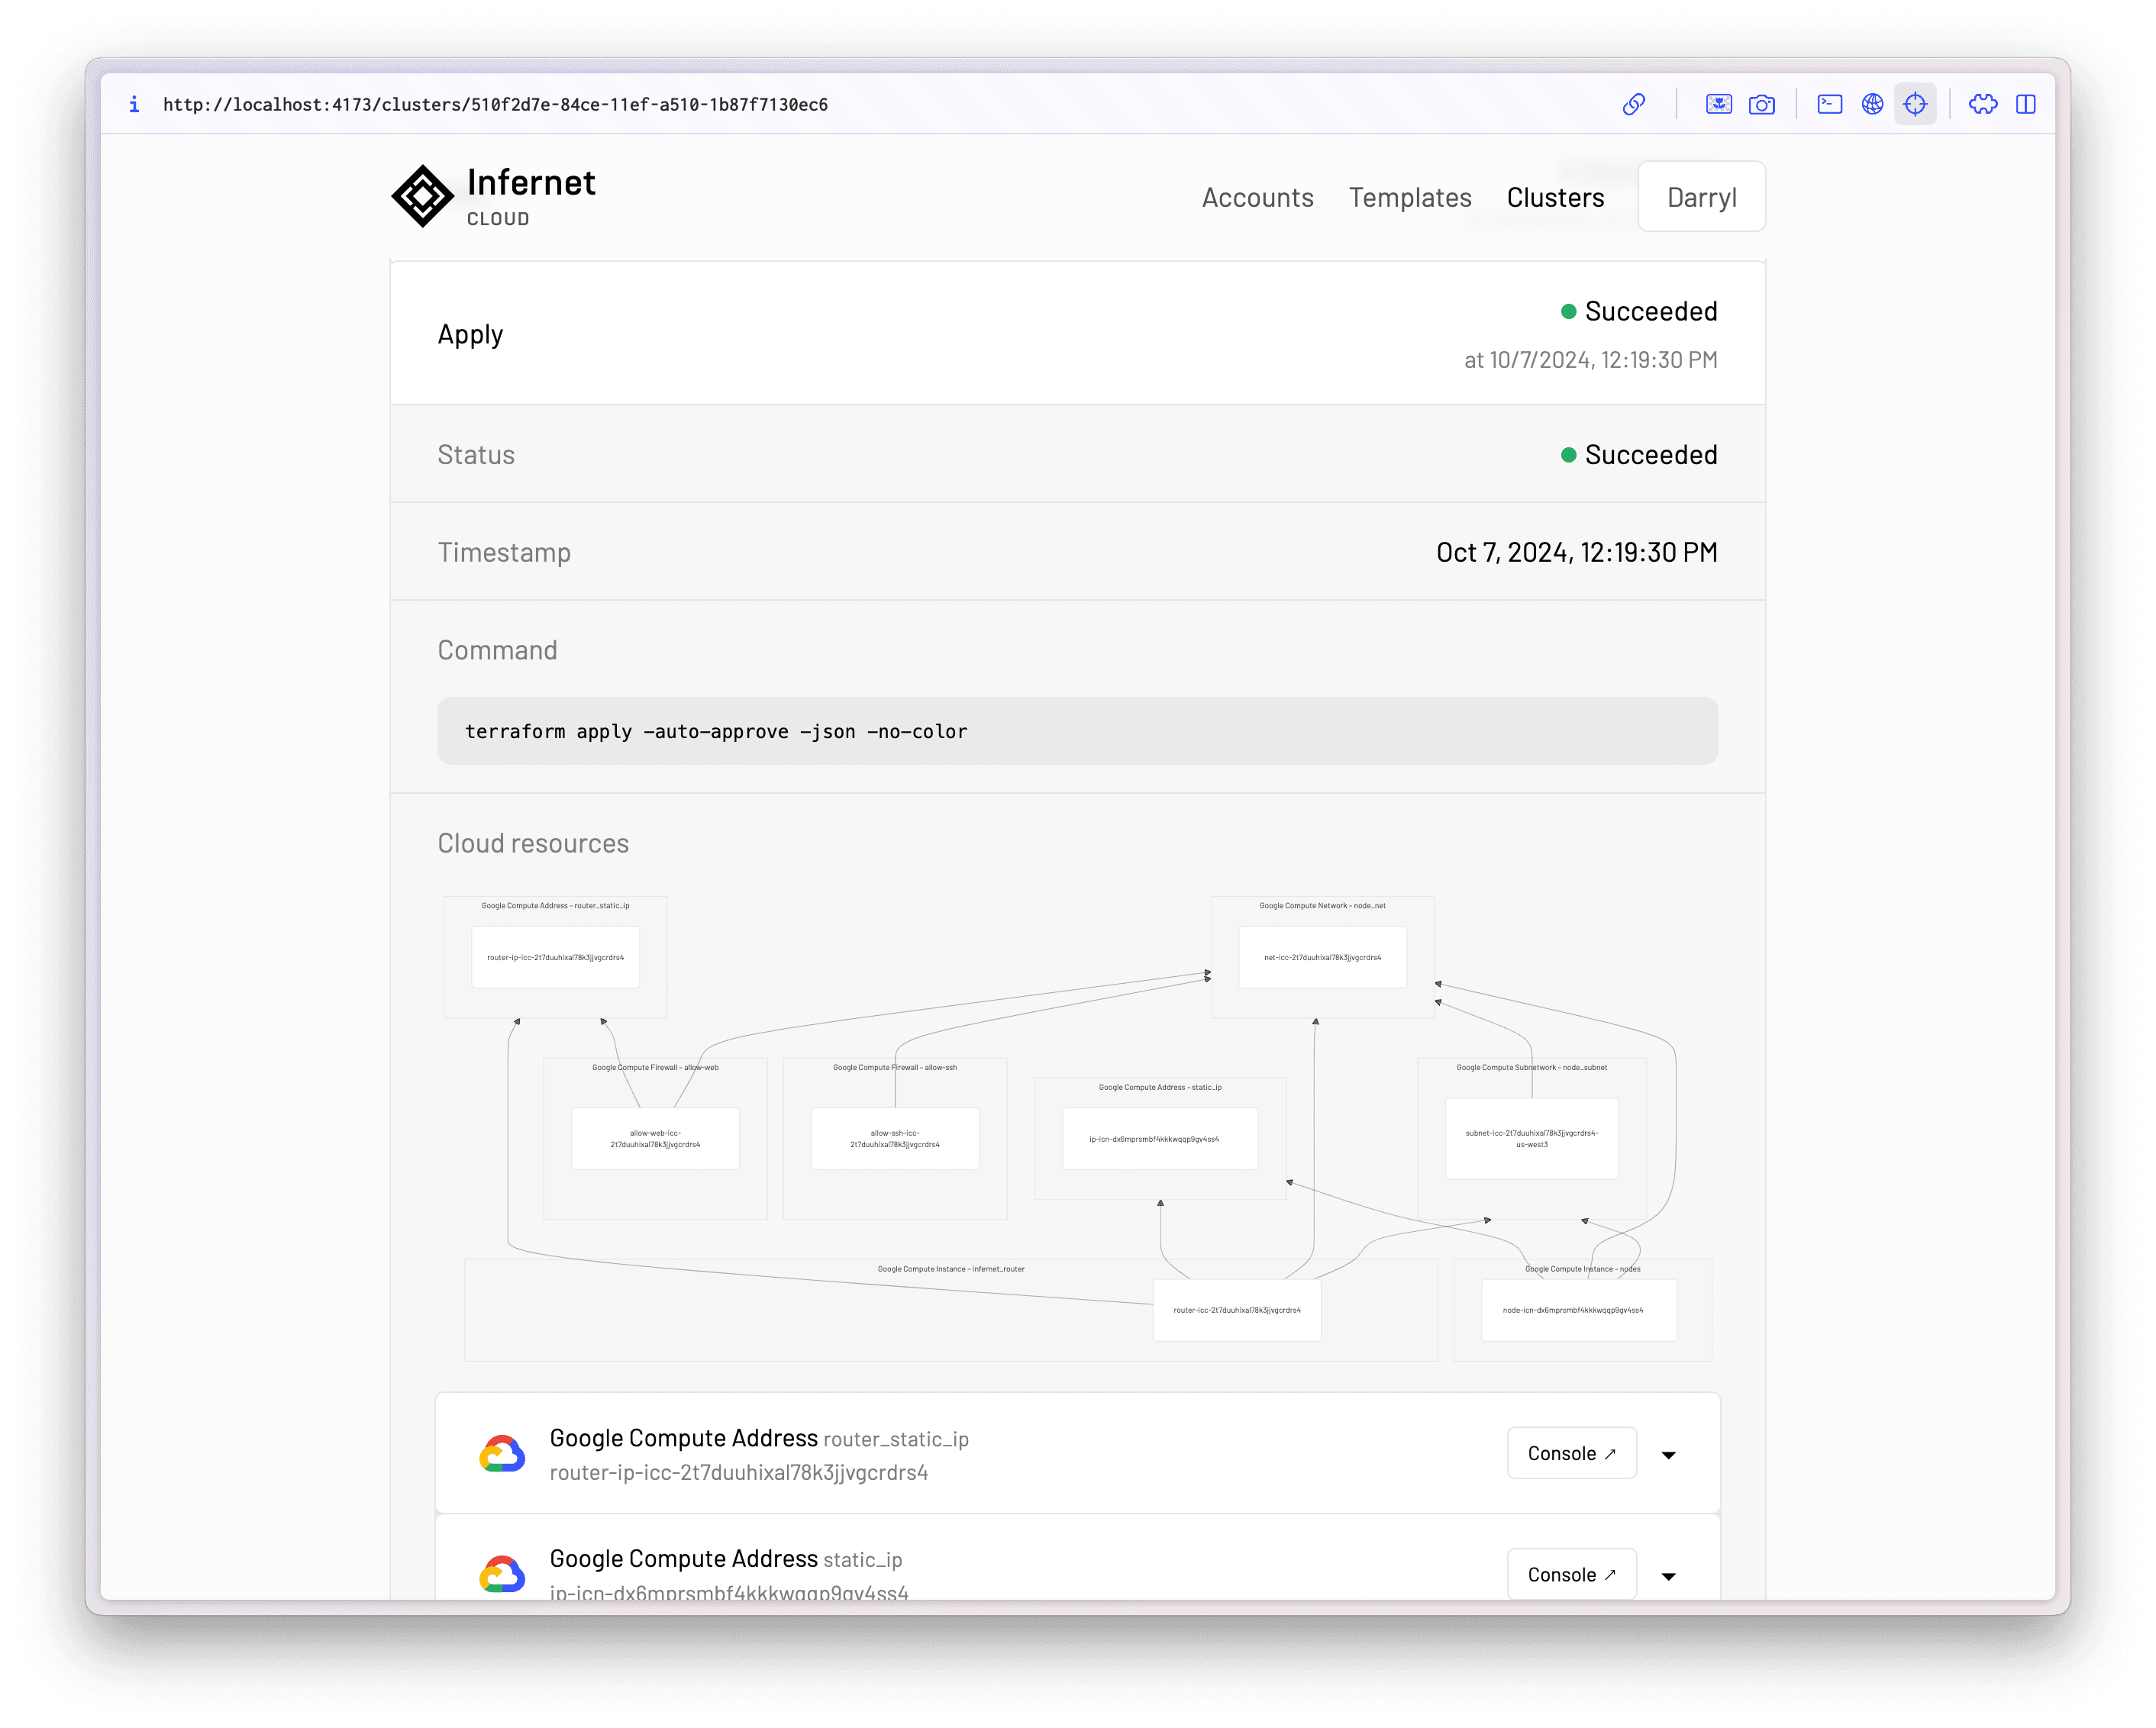Image resolution: width=2156 pixels, height=1728 pixels.
Task: Toggle the Clusters navigation item
Action: [1557, 195]
